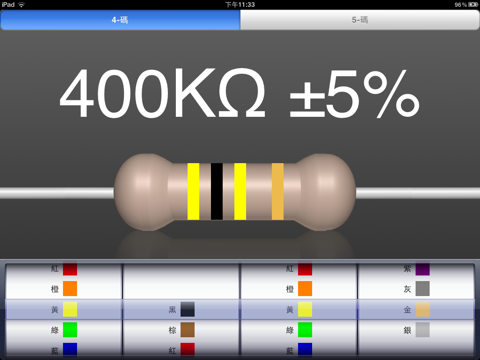The width and height of the screenshot is (480, 360).
Task: Choose red swatch in multiplier wheel
Action: pyautogui.click(x=305, y=269)
